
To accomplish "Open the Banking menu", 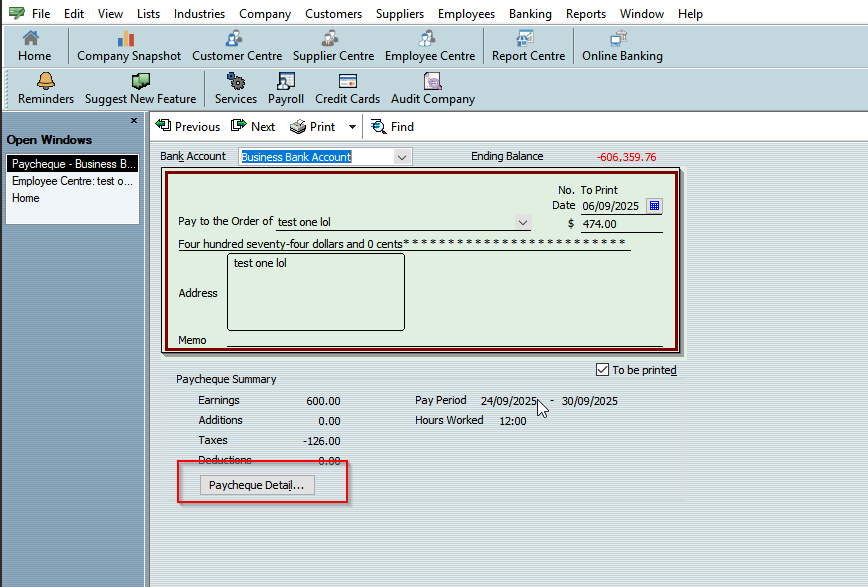I will point(530,13).
